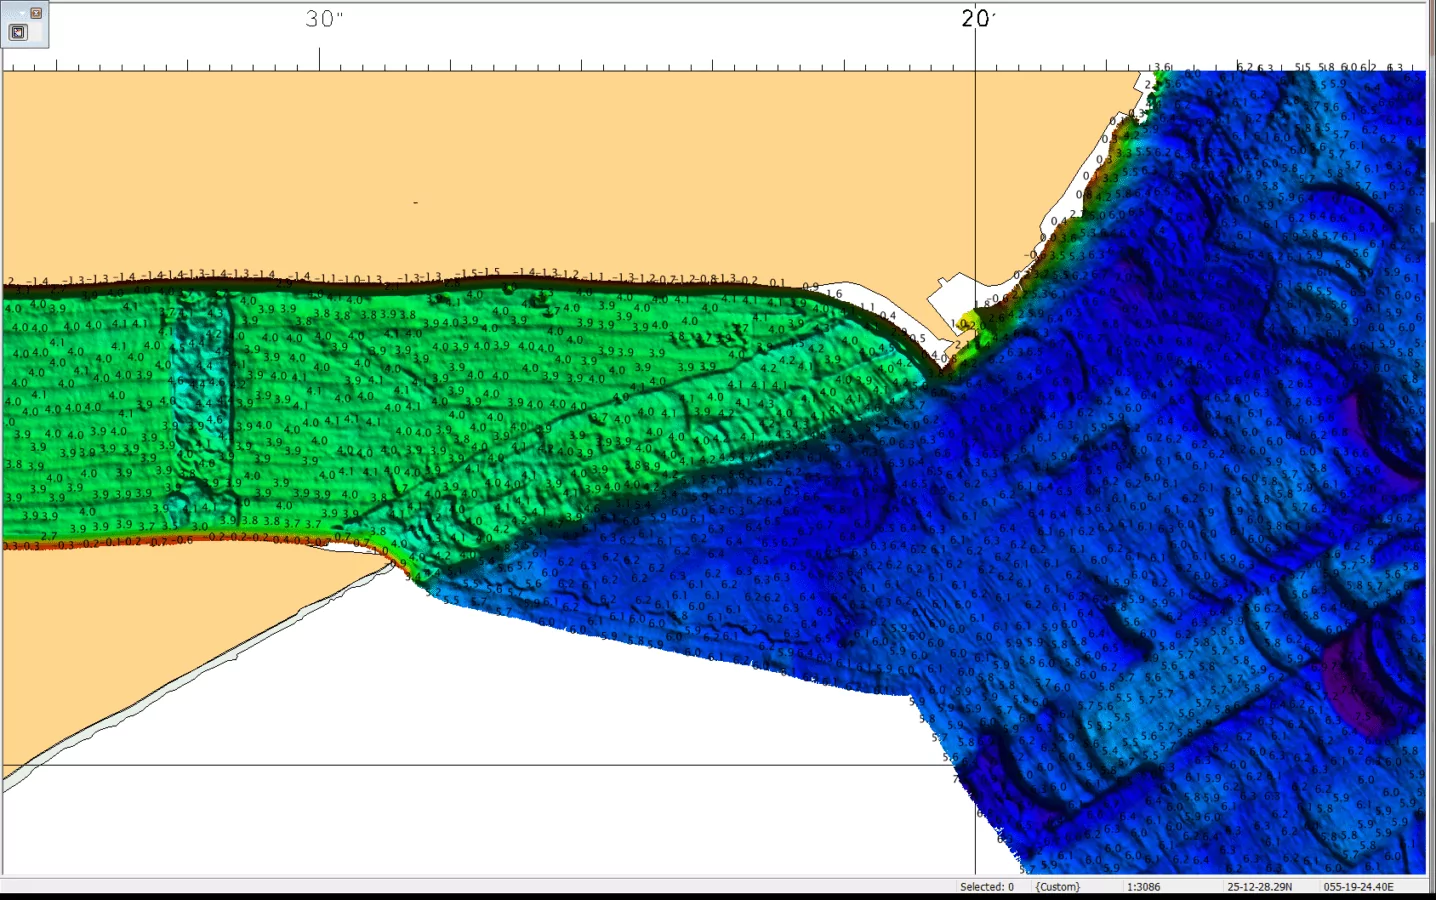The height and width of the screenshot is (900, 1436).
Task: Click the 30" label on the top ruler
Action: [322, 17]
